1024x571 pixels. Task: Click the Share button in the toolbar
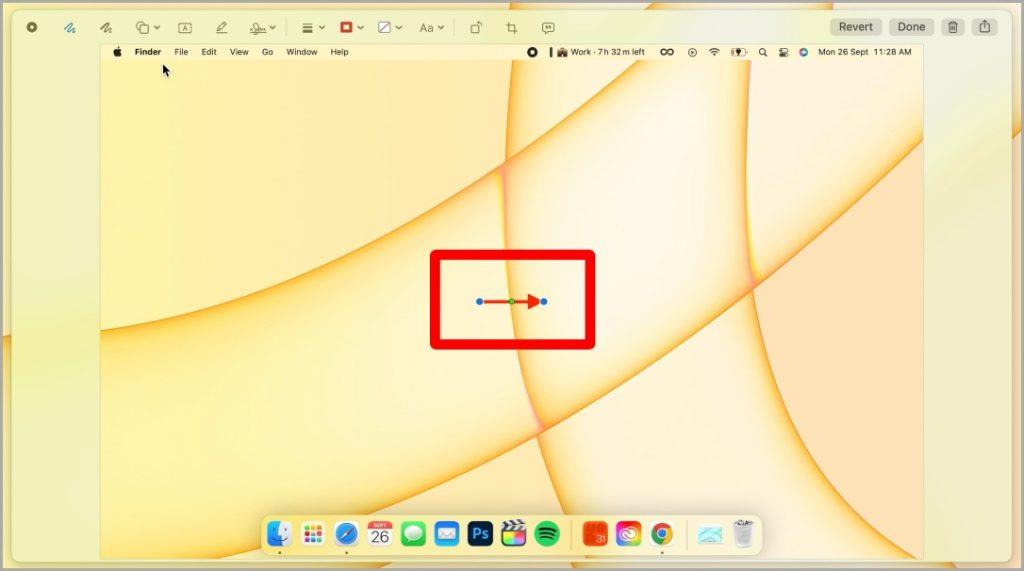[985, 27]
